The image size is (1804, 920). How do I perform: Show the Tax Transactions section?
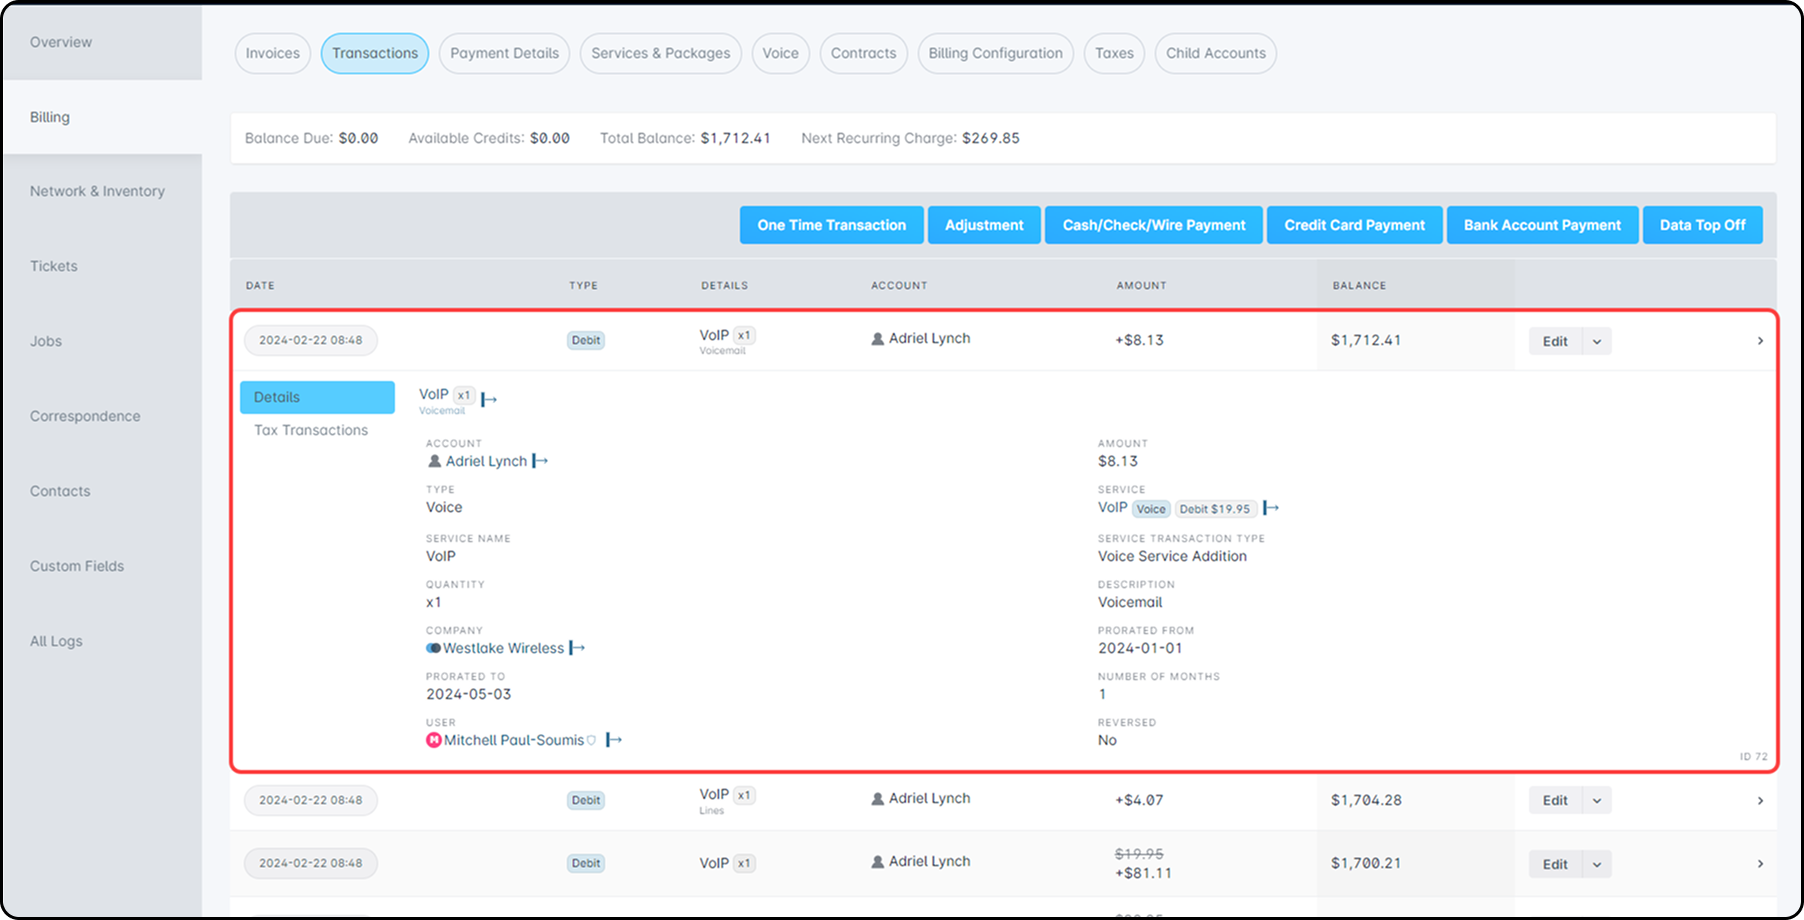pos(311,430)
